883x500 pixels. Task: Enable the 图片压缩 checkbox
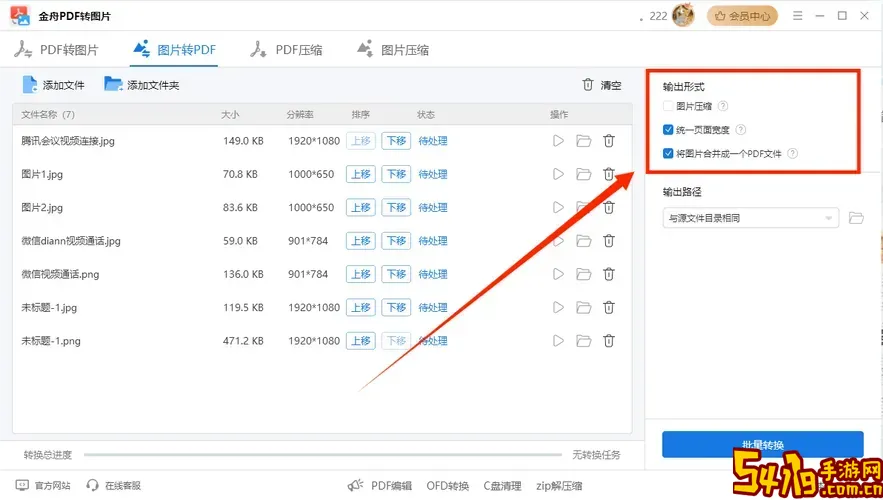(668, 106)
